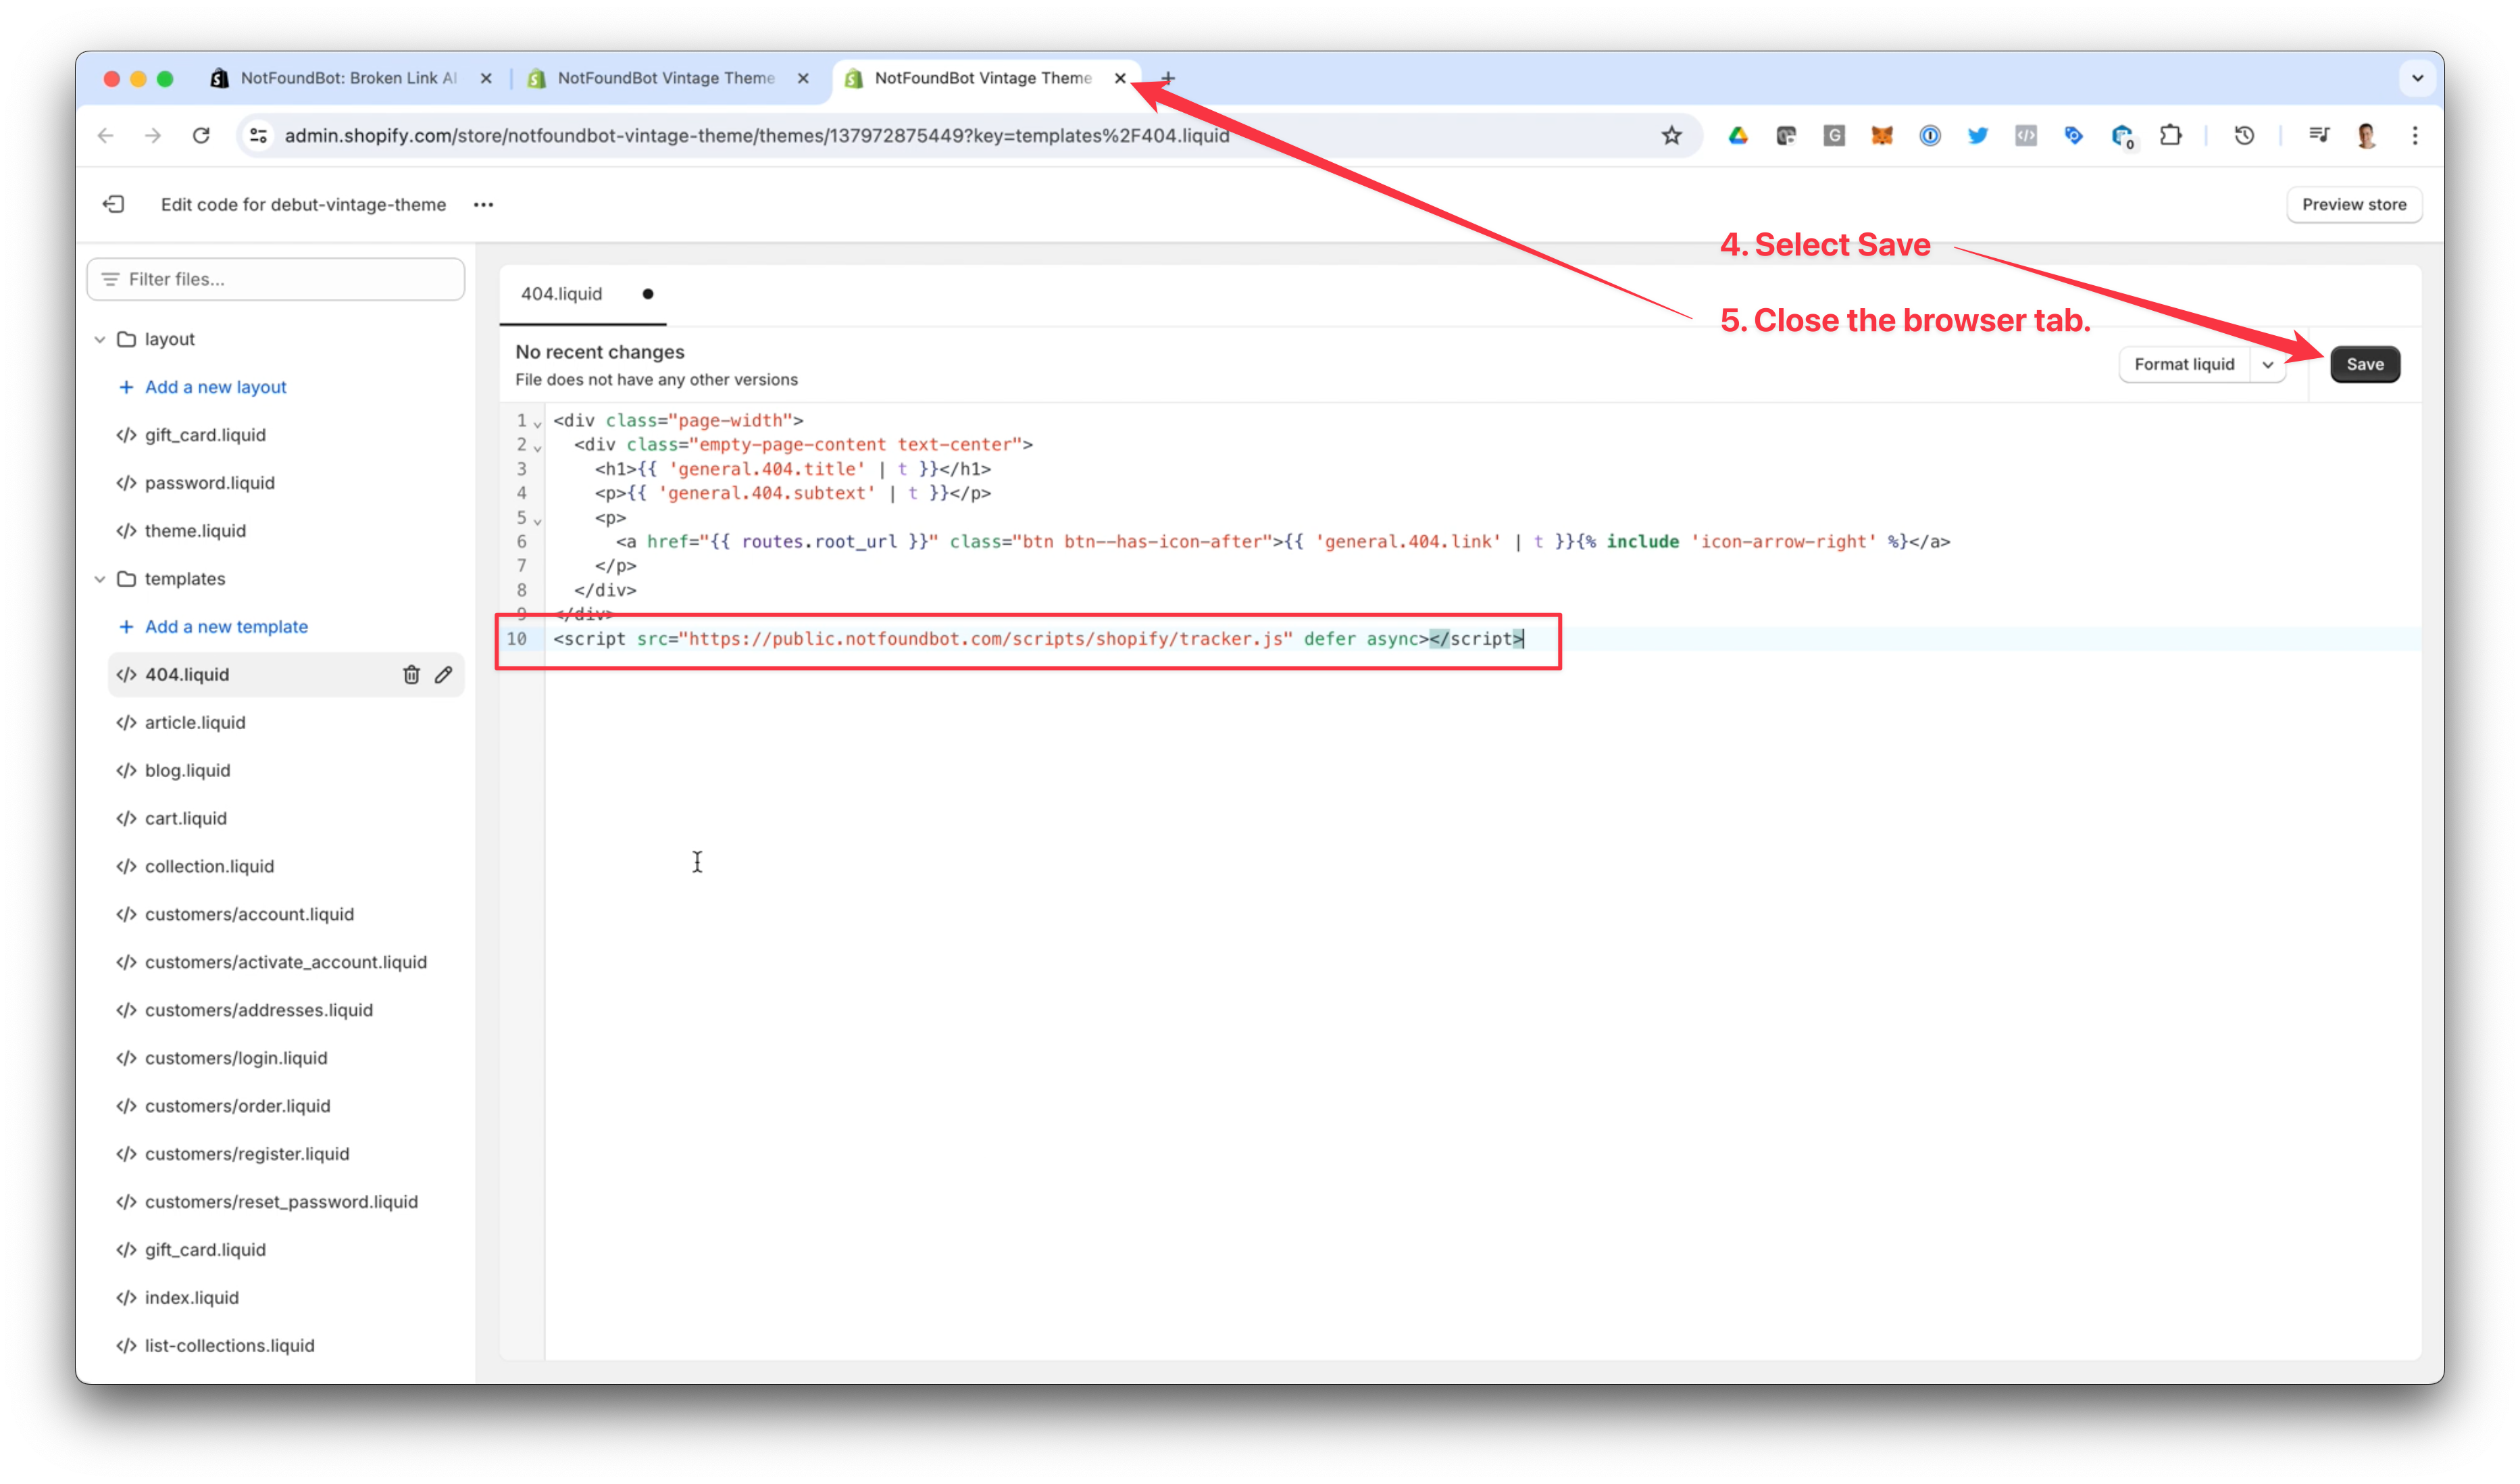Switch to the 404.liquid editor tab

(560, 294)
